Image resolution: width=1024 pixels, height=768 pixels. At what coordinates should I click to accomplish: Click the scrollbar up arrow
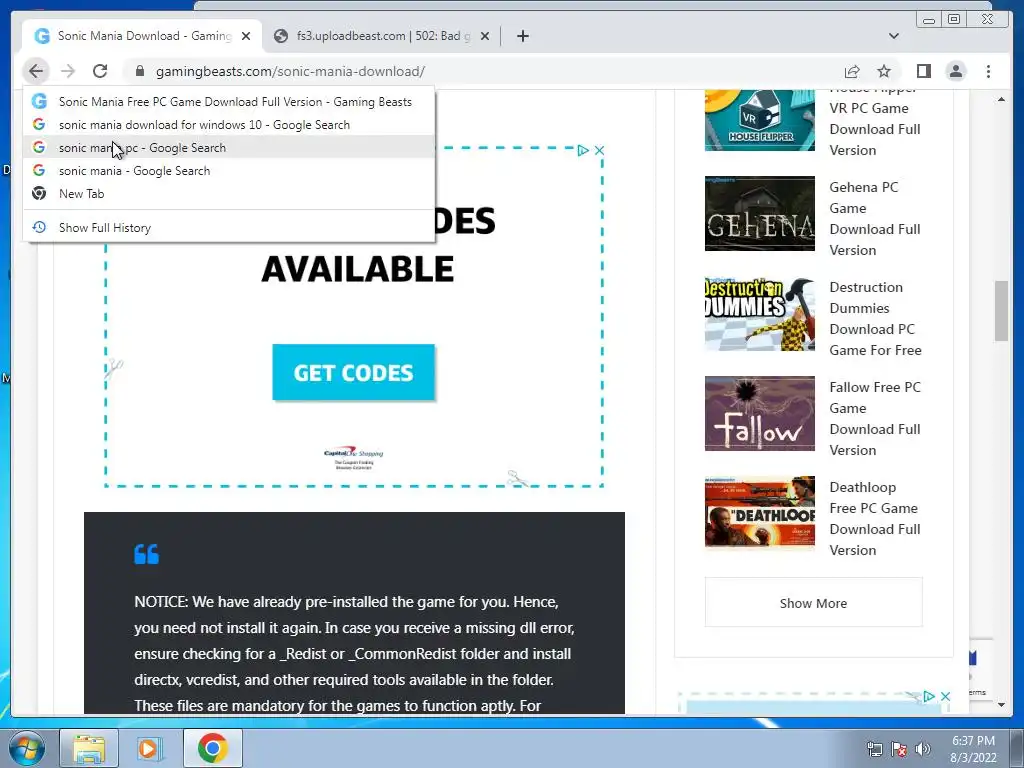pyautogui.click(x=1001, y=99)
